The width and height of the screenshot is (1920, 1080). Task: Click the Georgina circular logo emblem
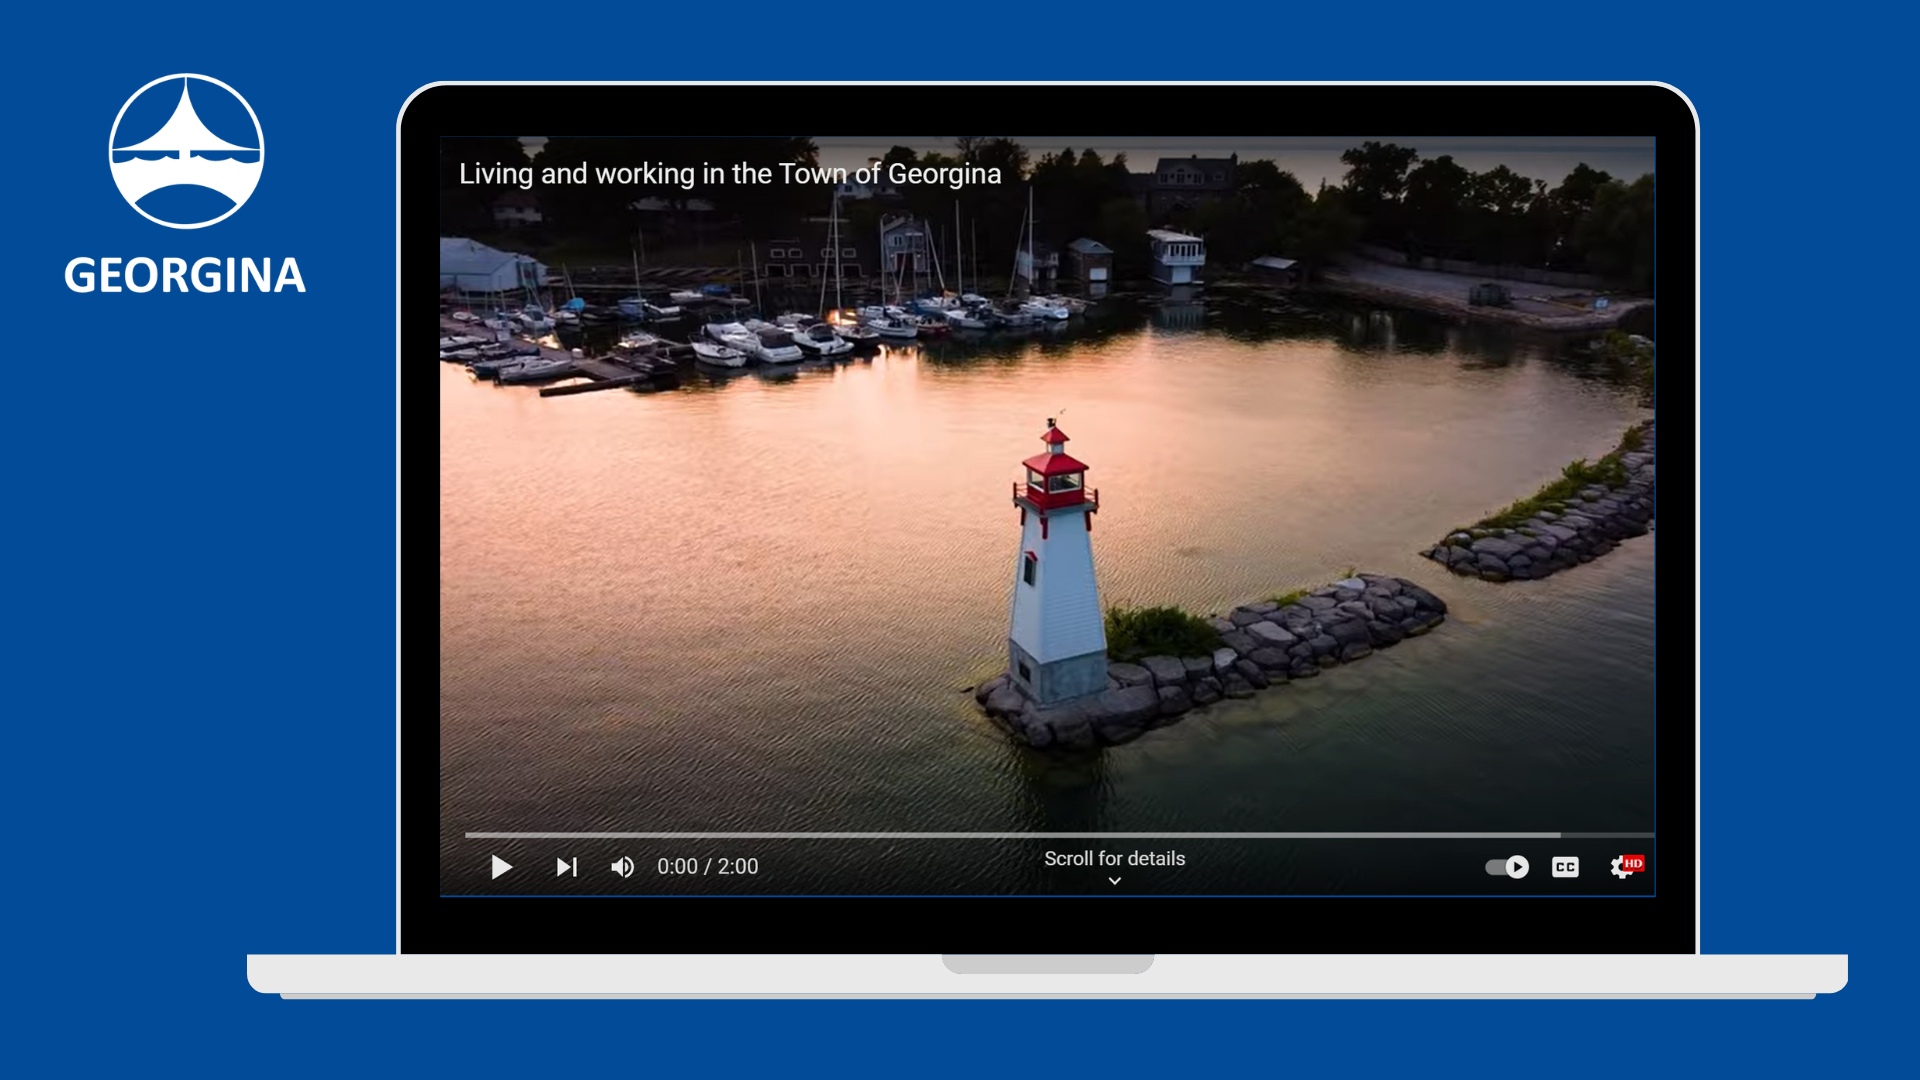(186, 151)
